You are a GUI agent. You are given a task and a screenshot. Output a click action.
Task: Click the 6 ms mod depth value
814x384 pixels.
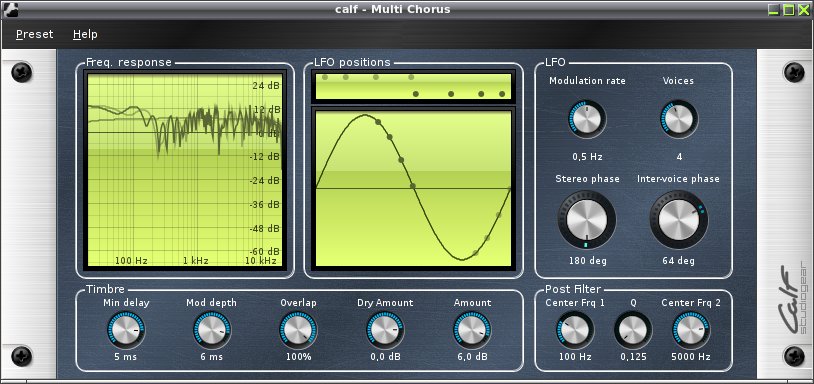[x=212, y=357]
